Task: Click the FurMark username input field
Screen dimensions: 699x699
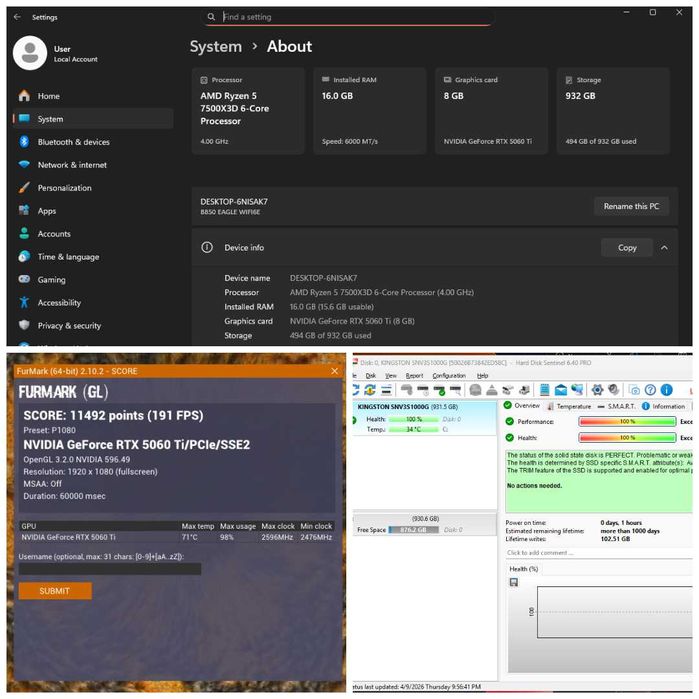Action: 110,569
